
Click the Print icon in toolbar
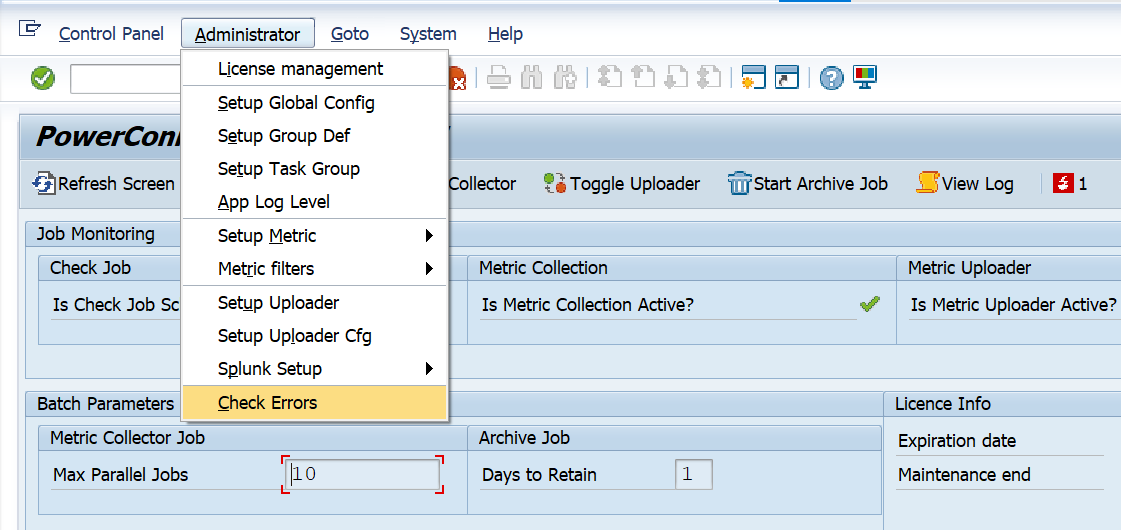tap(499, 78)
